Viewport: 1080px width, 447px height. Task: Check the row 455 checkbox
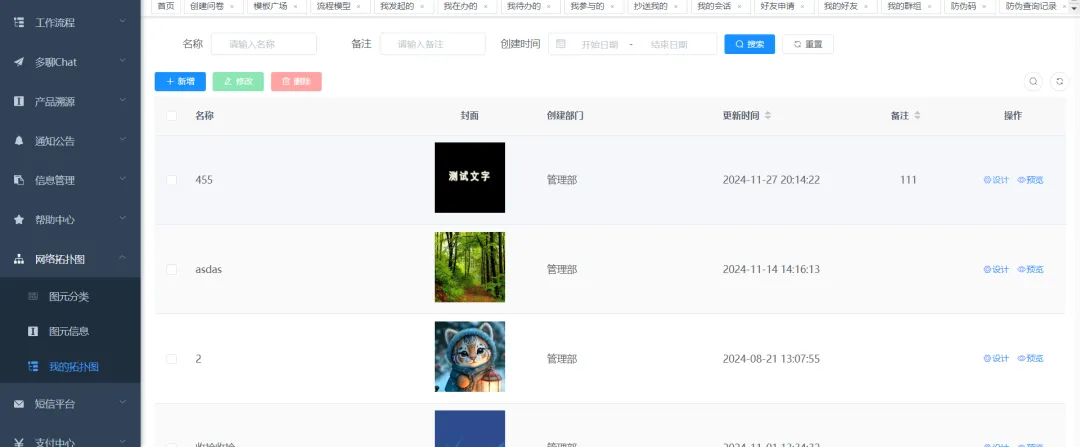pyautogui.click(x=172, y=180)
